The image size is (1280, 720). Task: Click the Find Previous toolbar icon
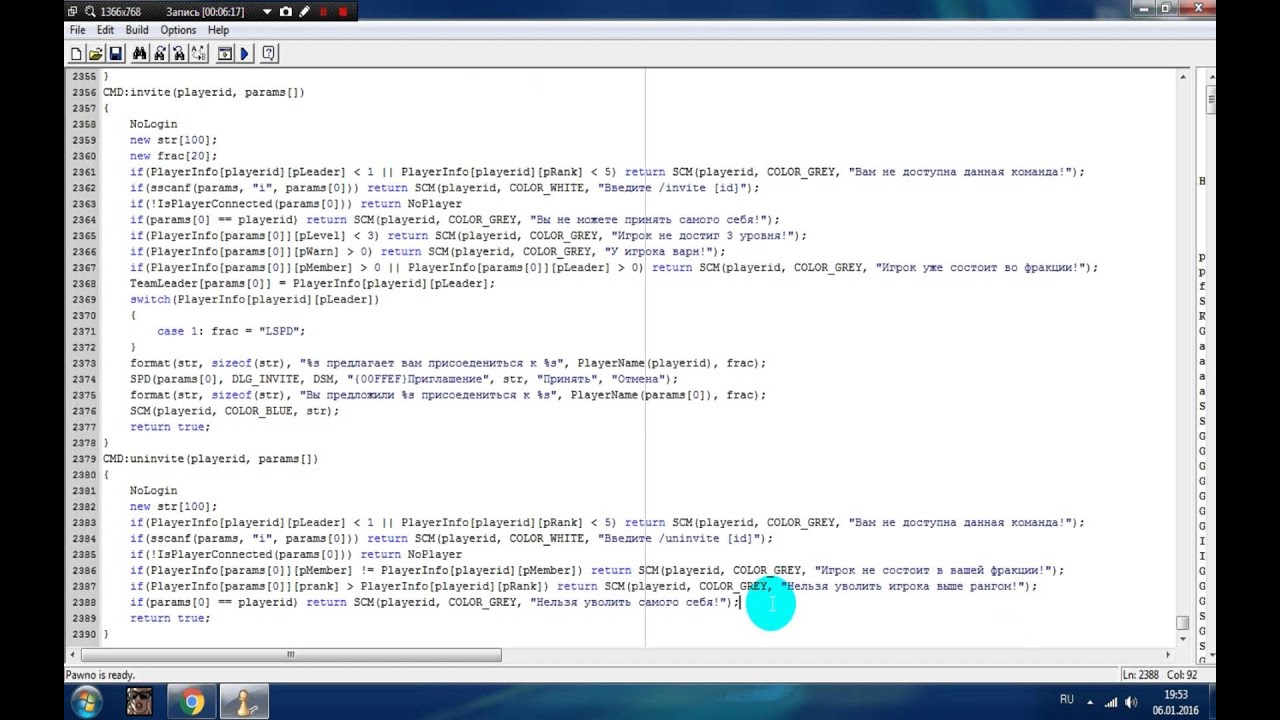pyautogui.click(x=178, y=54)
